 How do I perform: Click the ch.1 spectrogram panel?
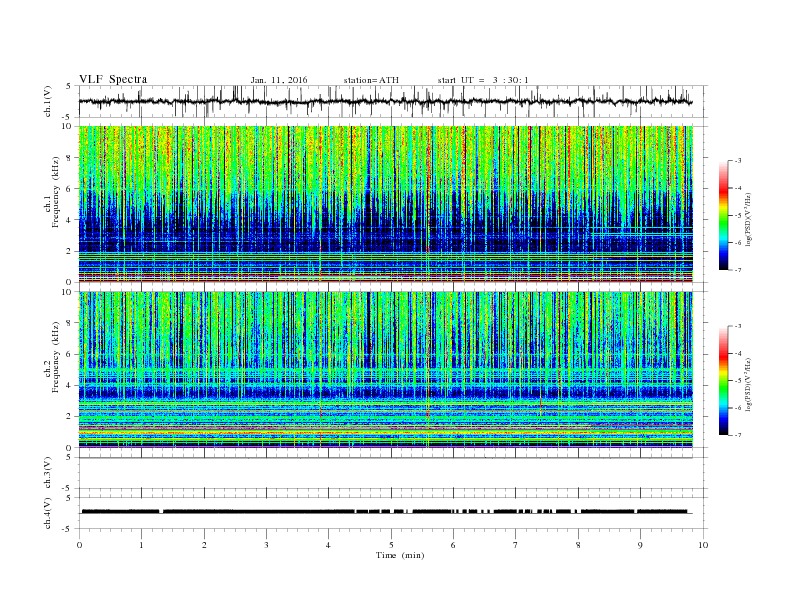386,204
